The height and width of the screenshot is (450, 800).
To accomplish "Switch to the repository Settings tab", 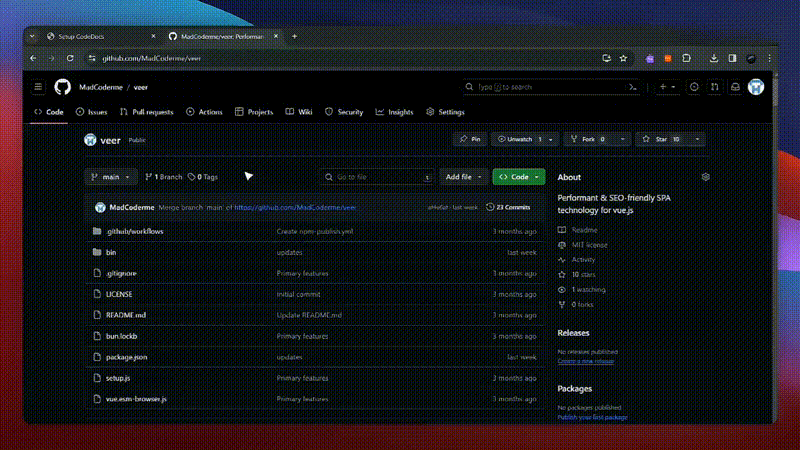I will tap(445, 112).
